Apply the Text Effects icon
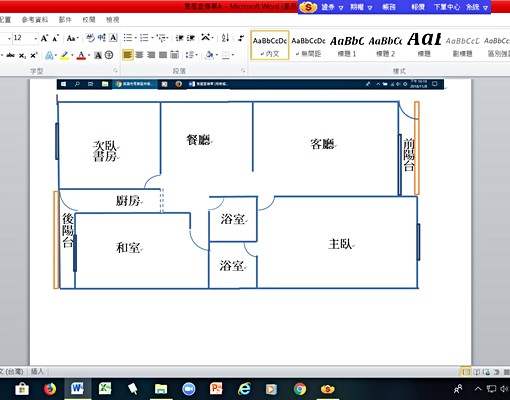 click(x=49, y=55)
